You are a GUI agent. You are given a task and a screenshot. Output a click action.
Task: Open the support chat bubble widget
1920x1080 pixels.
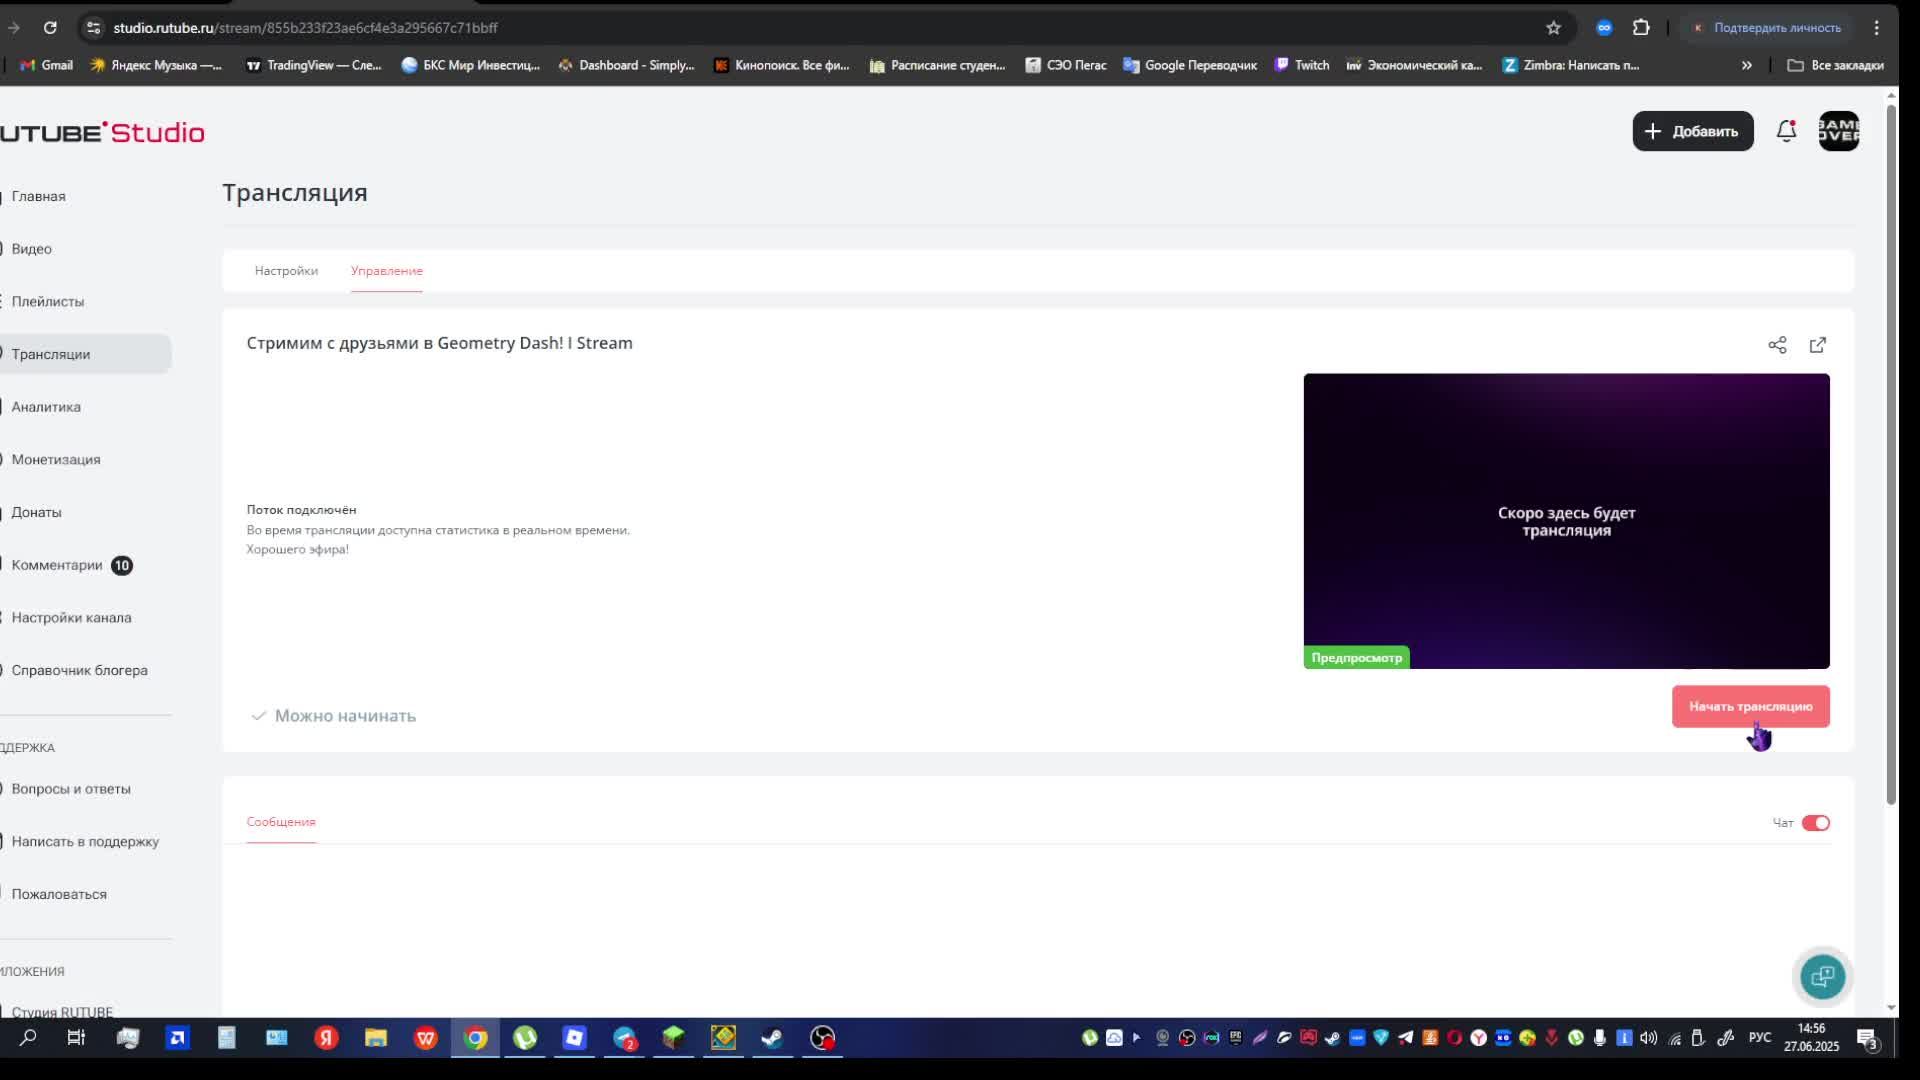[x=1822, y=976]
